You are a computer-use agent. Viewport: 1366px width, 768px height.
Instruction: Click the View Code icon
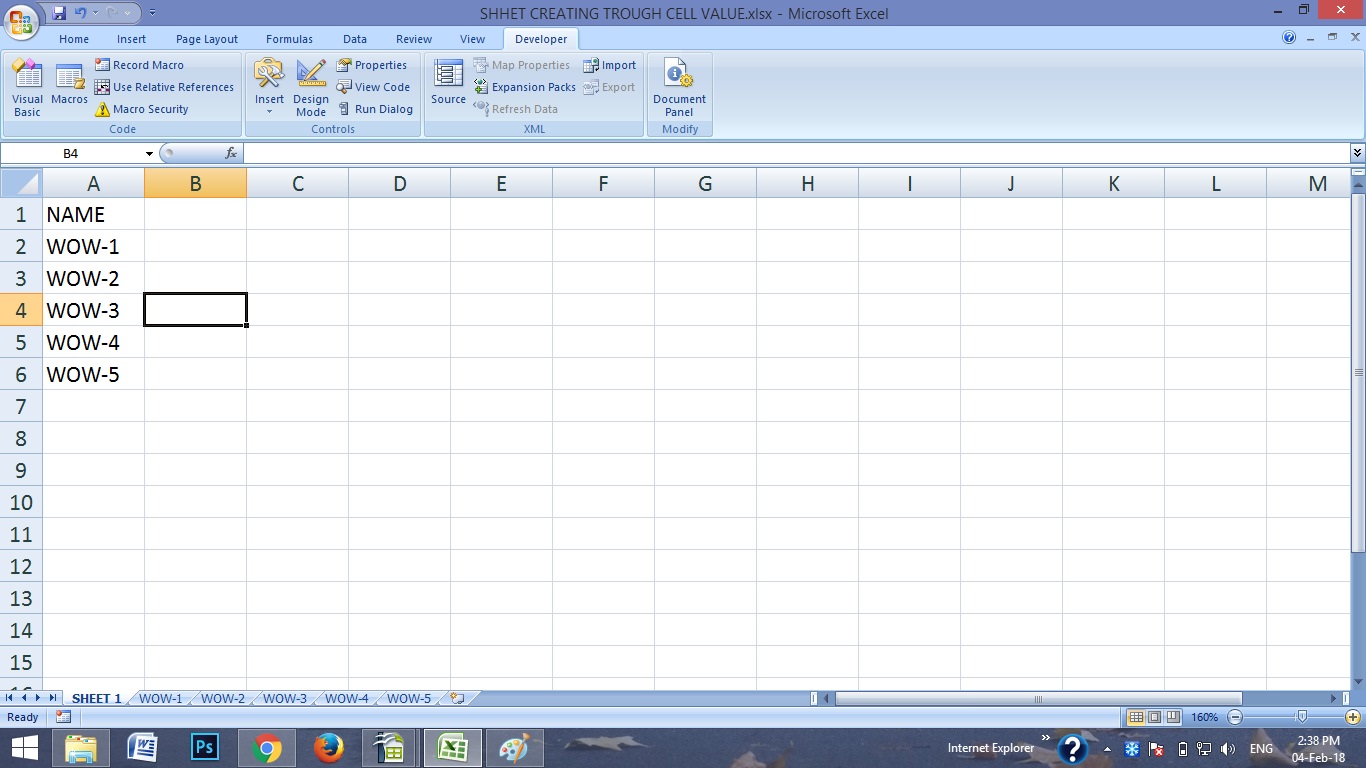(x=373, y=87)
